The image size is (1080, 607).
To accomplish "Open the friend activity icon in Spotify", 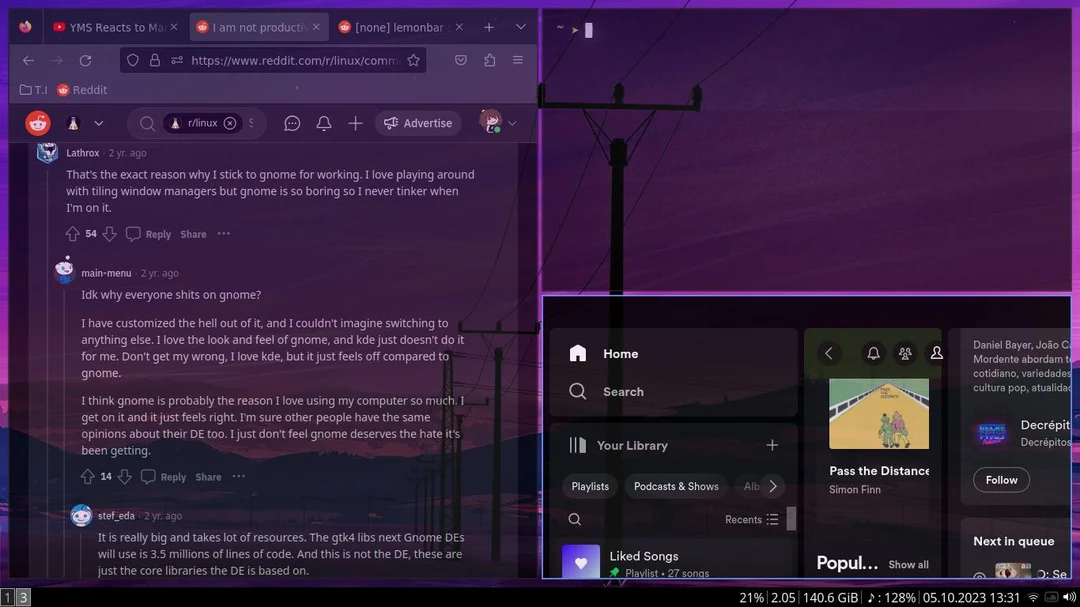I will tap(905, 353).
